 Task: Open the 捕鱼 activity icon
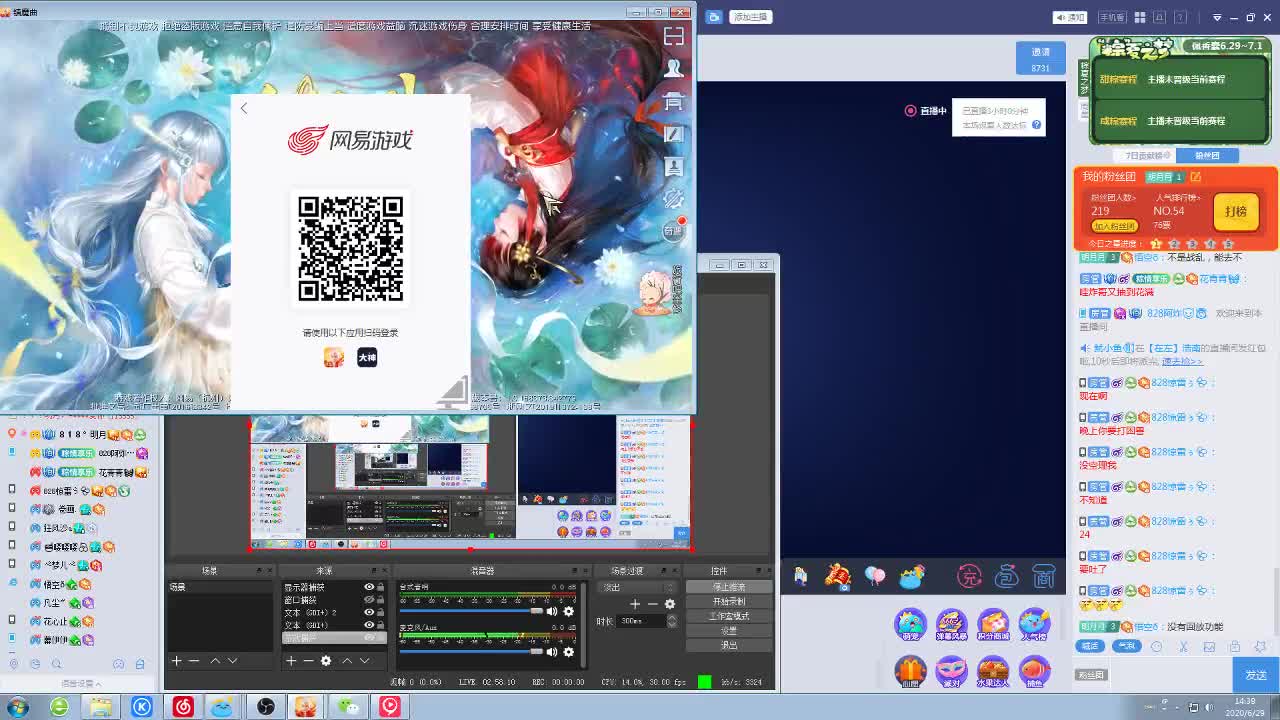1035,671
